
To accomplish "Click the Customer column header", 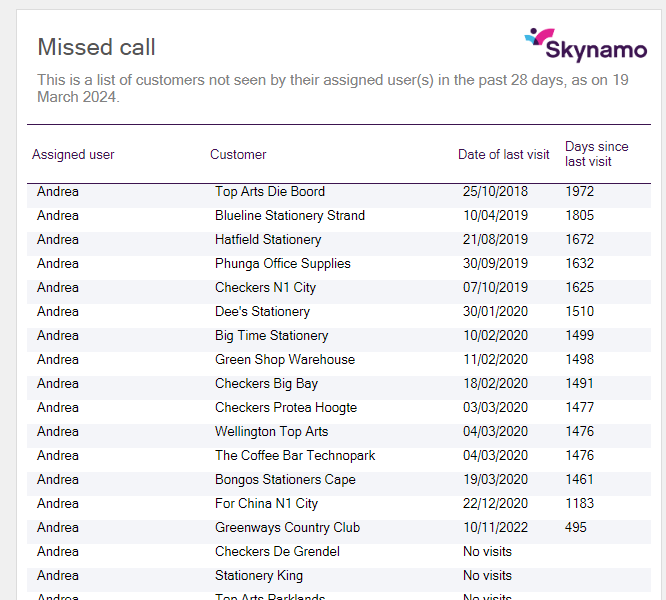I will pos(238,154).
